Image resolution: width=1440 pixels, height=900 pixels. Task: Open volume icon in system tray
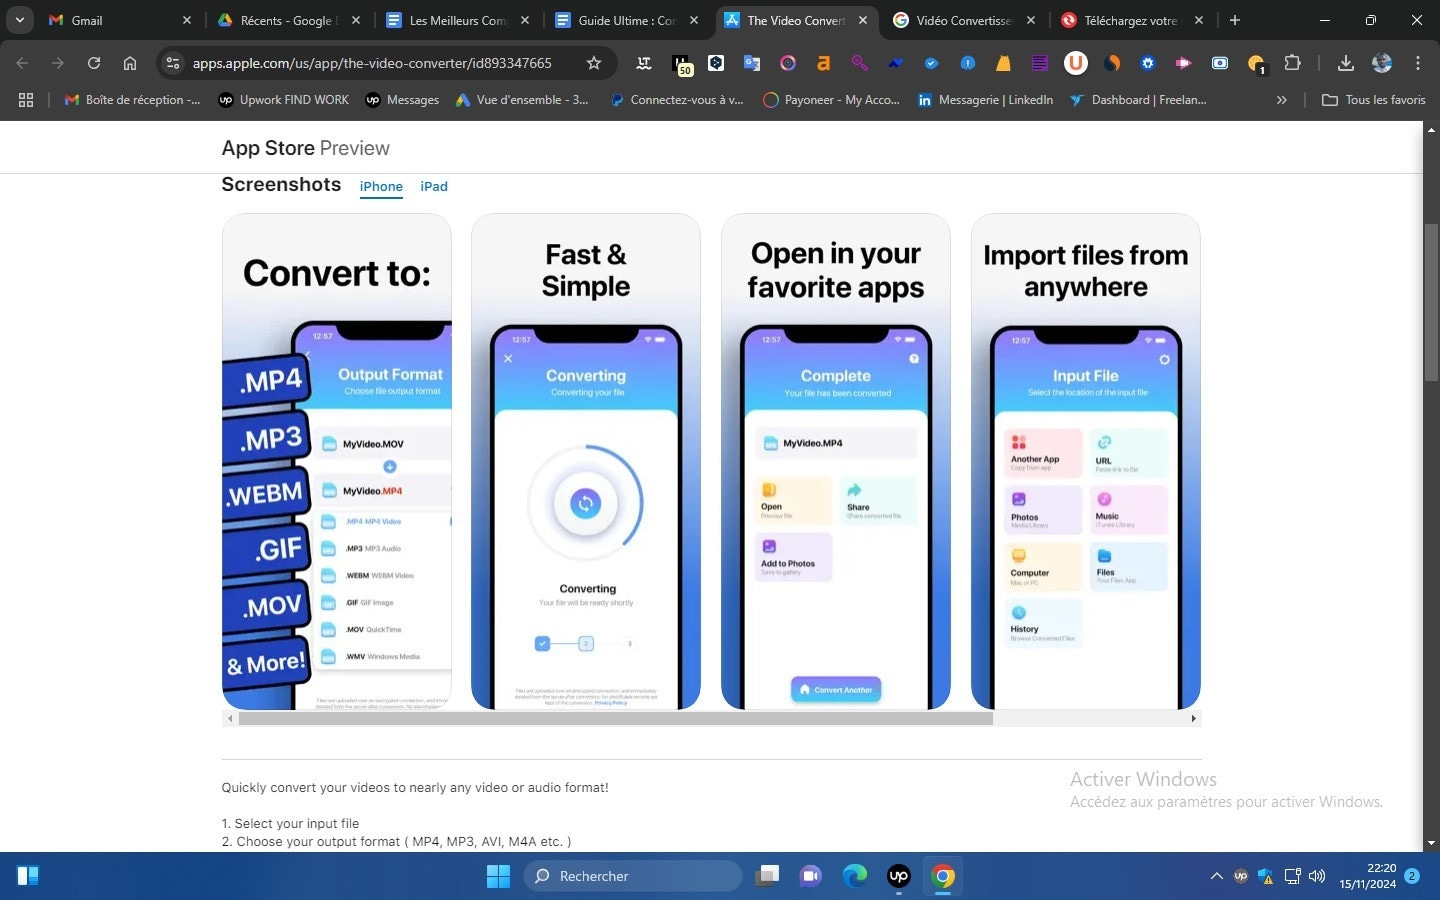click(1317, 876)
